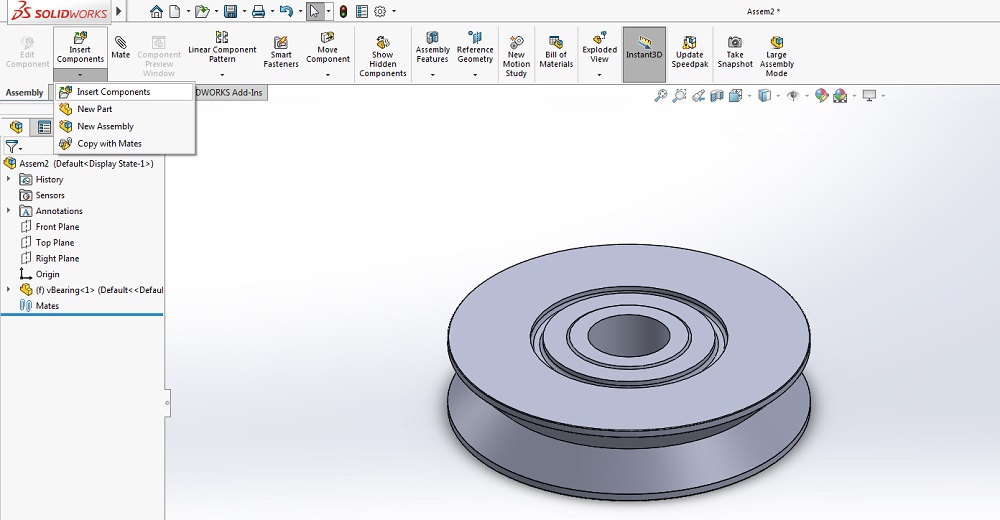Toggle Large Assembly Mode
This screenshot has height=520, width=1000.
coord(776,56)
